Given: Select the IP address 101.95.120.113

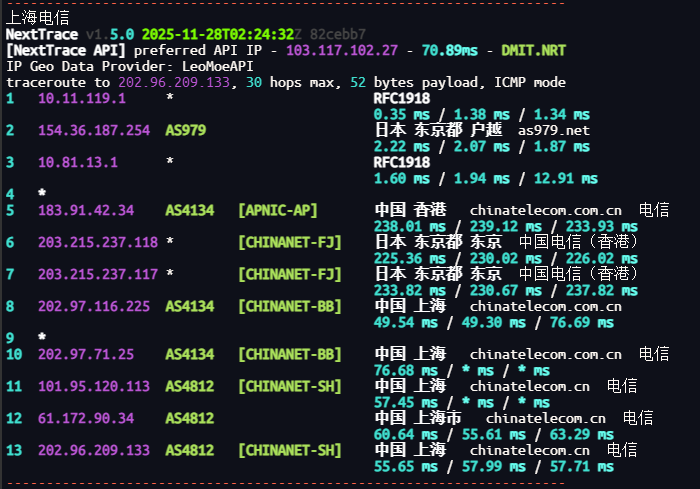Looking at the screenshot, I should pos(94,386).
